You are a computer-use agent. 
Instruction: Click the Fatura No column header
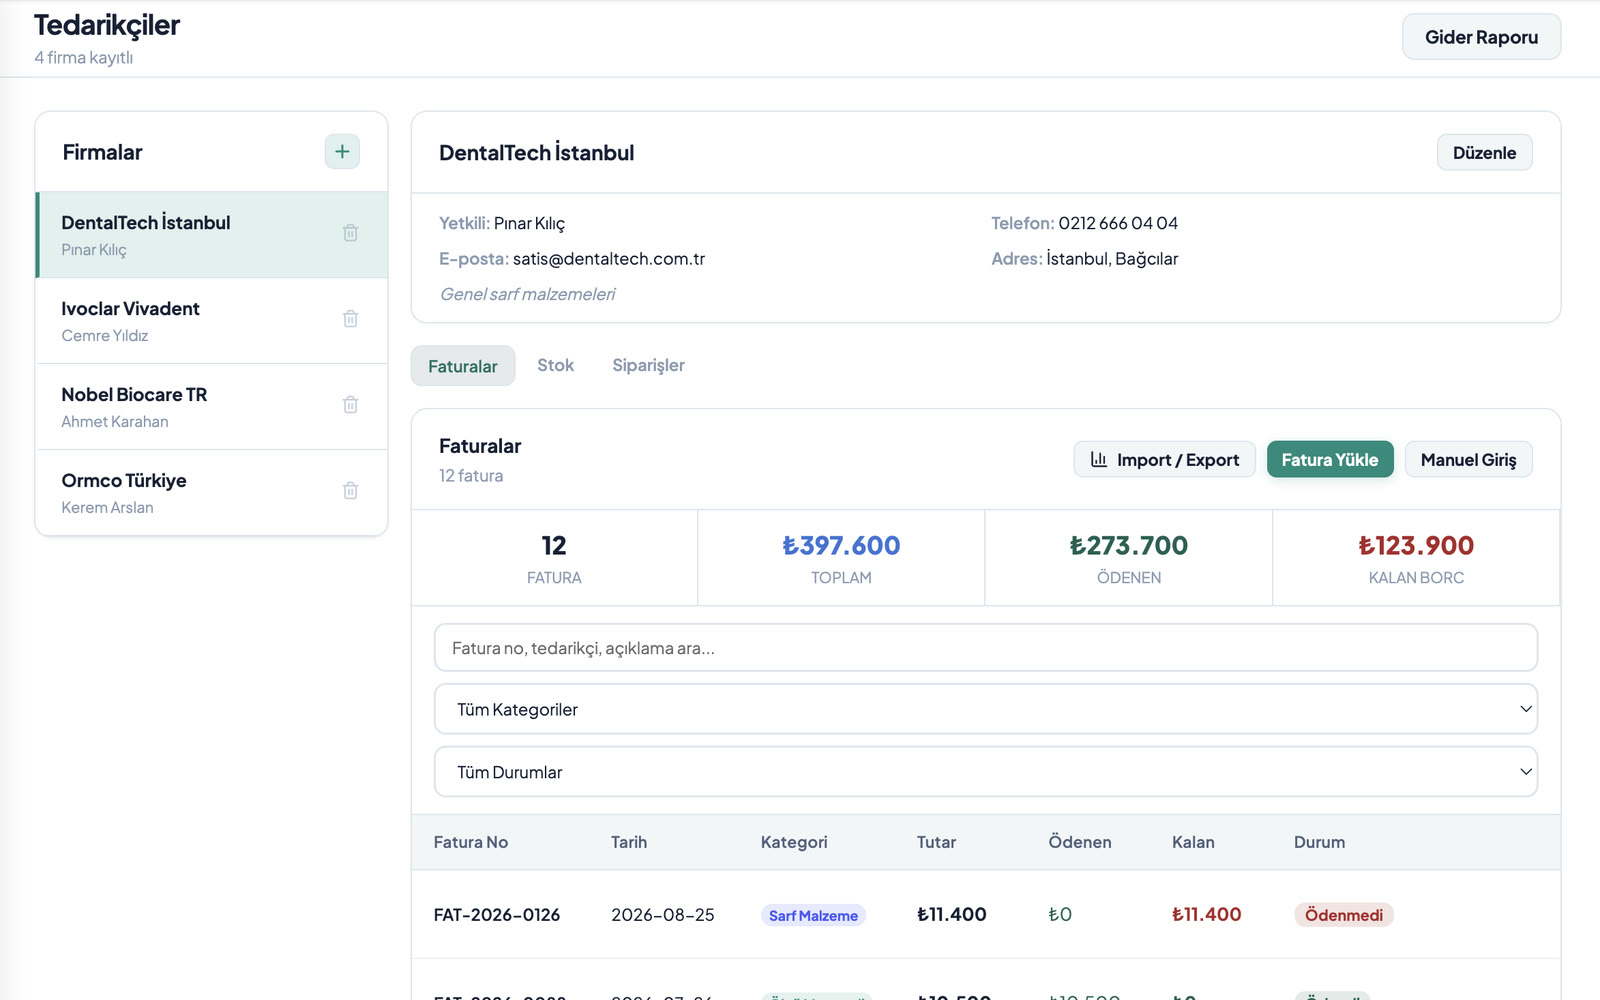[471, 842]
